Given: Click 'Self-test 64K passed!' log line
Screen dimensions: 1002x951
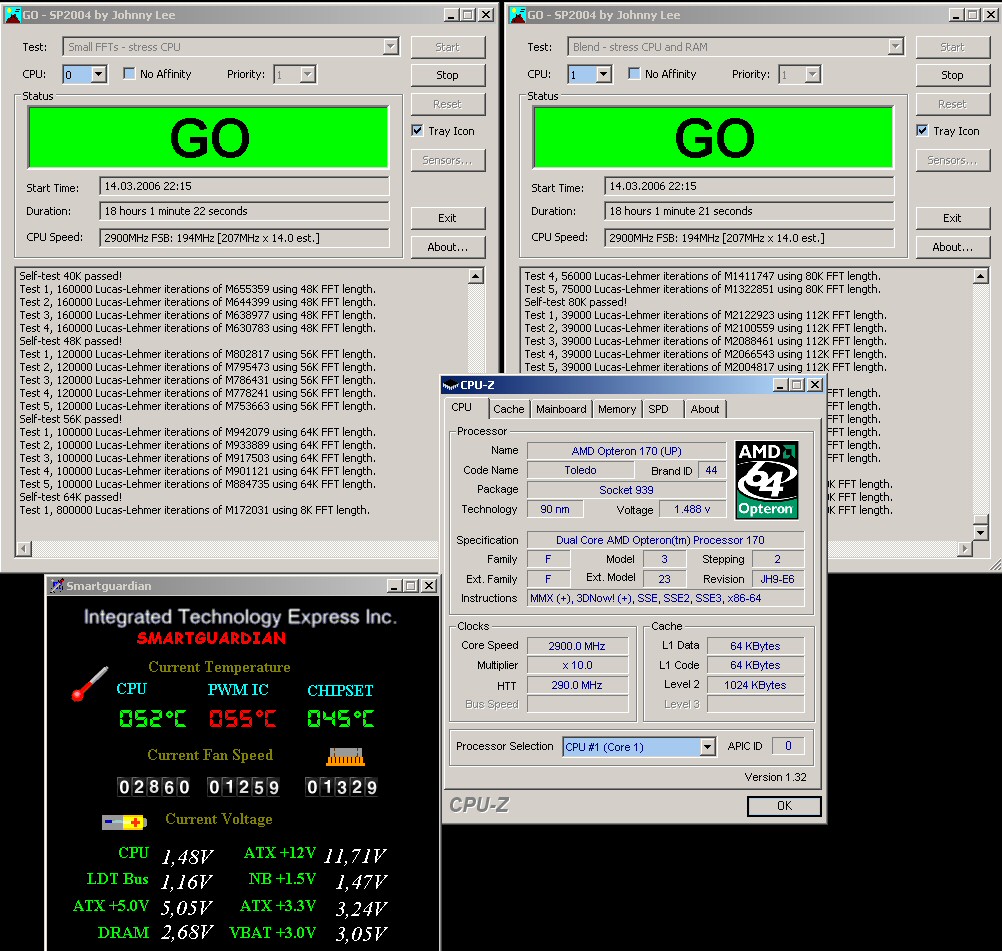Looking at the screenshot, I should [70, 497].
